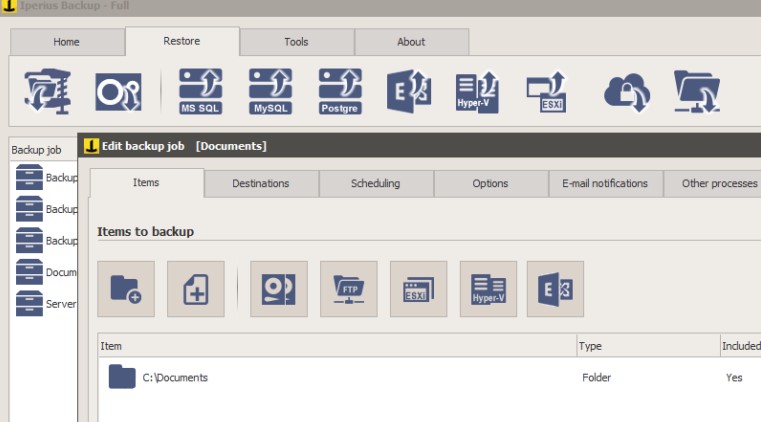The width and height of the screenshot is (761, 422).
Task: Select the second Backup job entry
Action: tap(46, 209)
